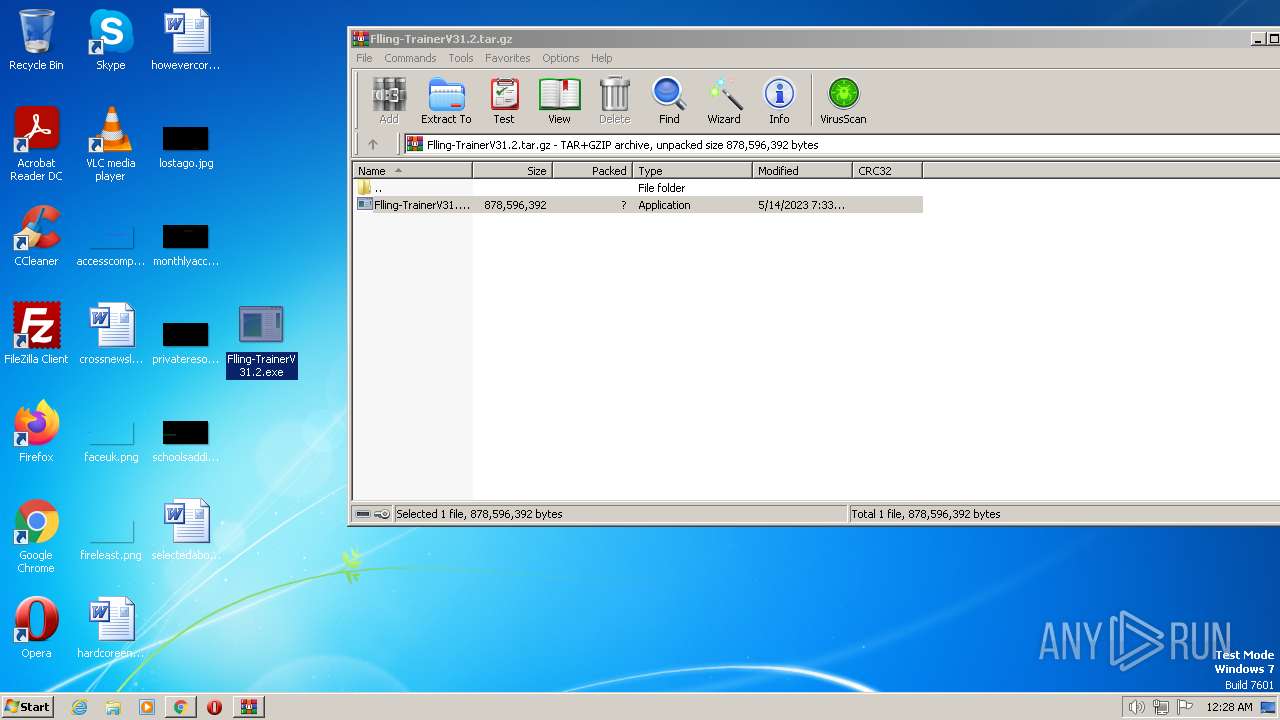
Task: Select the crossnewsl Word document icon
Action: click(x=110, y=334)
